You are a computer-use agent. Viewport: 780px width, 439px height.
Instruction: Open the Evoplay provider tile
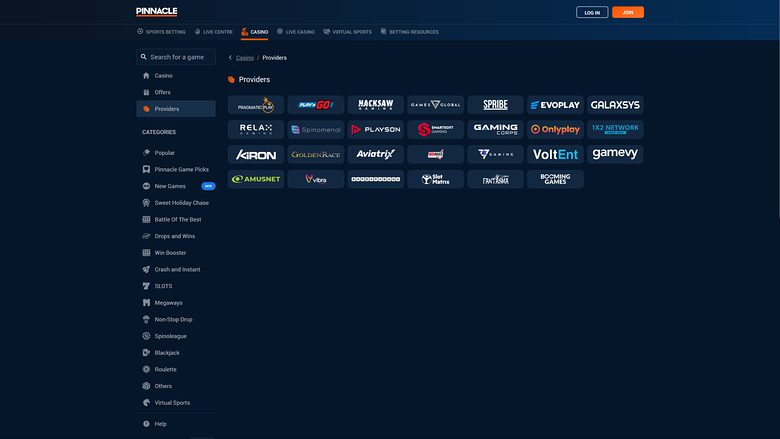[x=555, y=105]
